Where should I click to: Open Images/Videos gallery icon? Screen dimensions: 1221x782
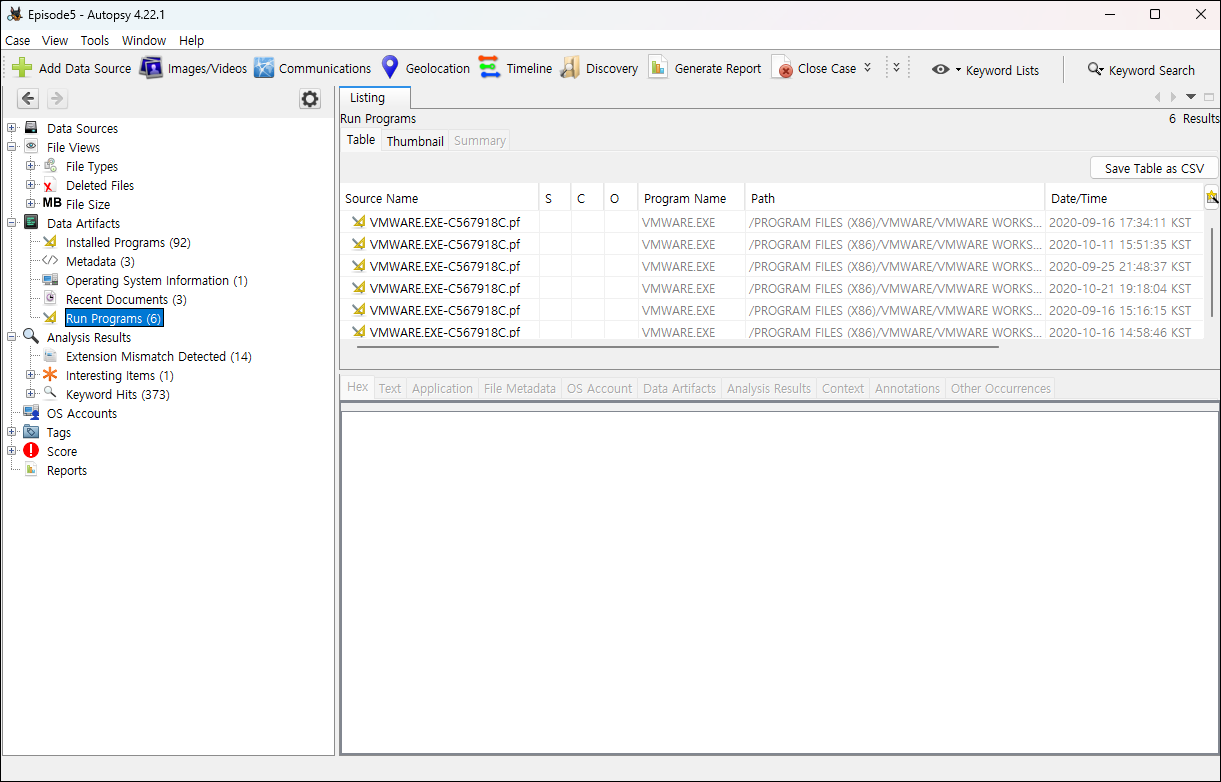[151, 68]
